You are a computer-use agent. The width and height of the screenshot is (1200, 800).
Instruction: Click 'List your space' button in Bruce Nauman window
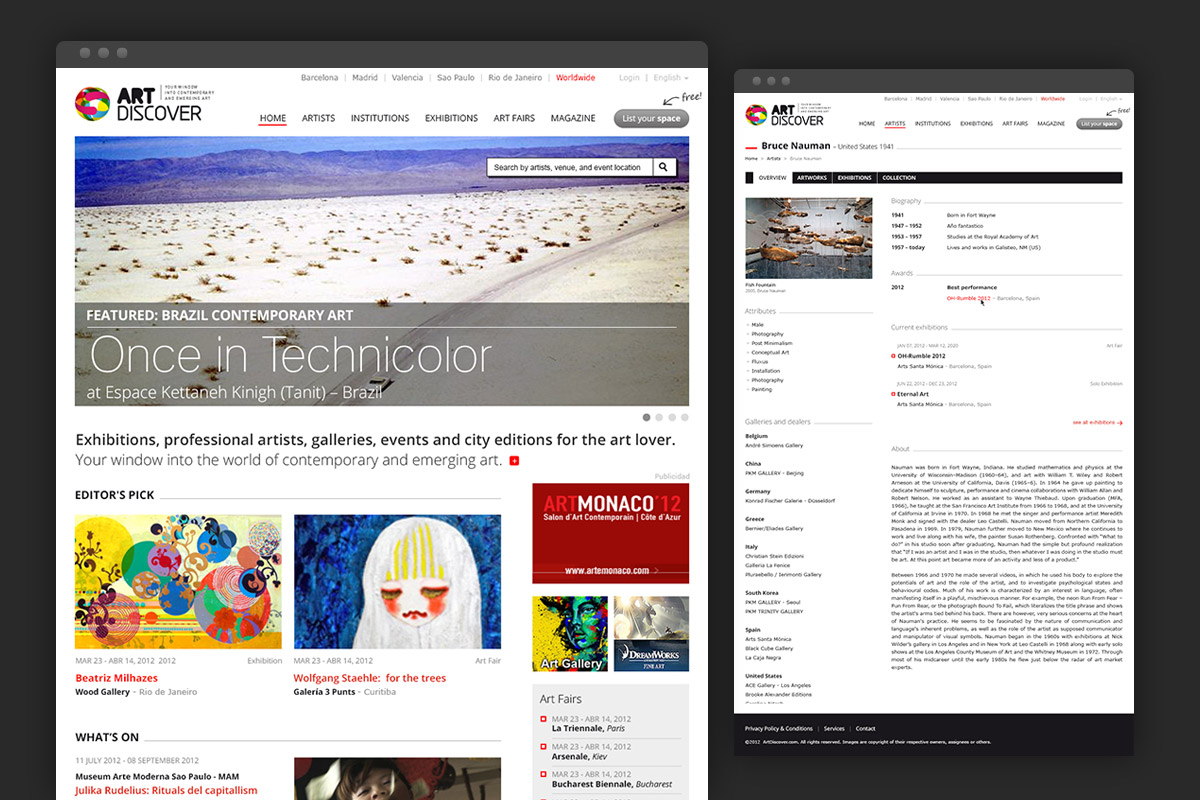coord(1100,124)
